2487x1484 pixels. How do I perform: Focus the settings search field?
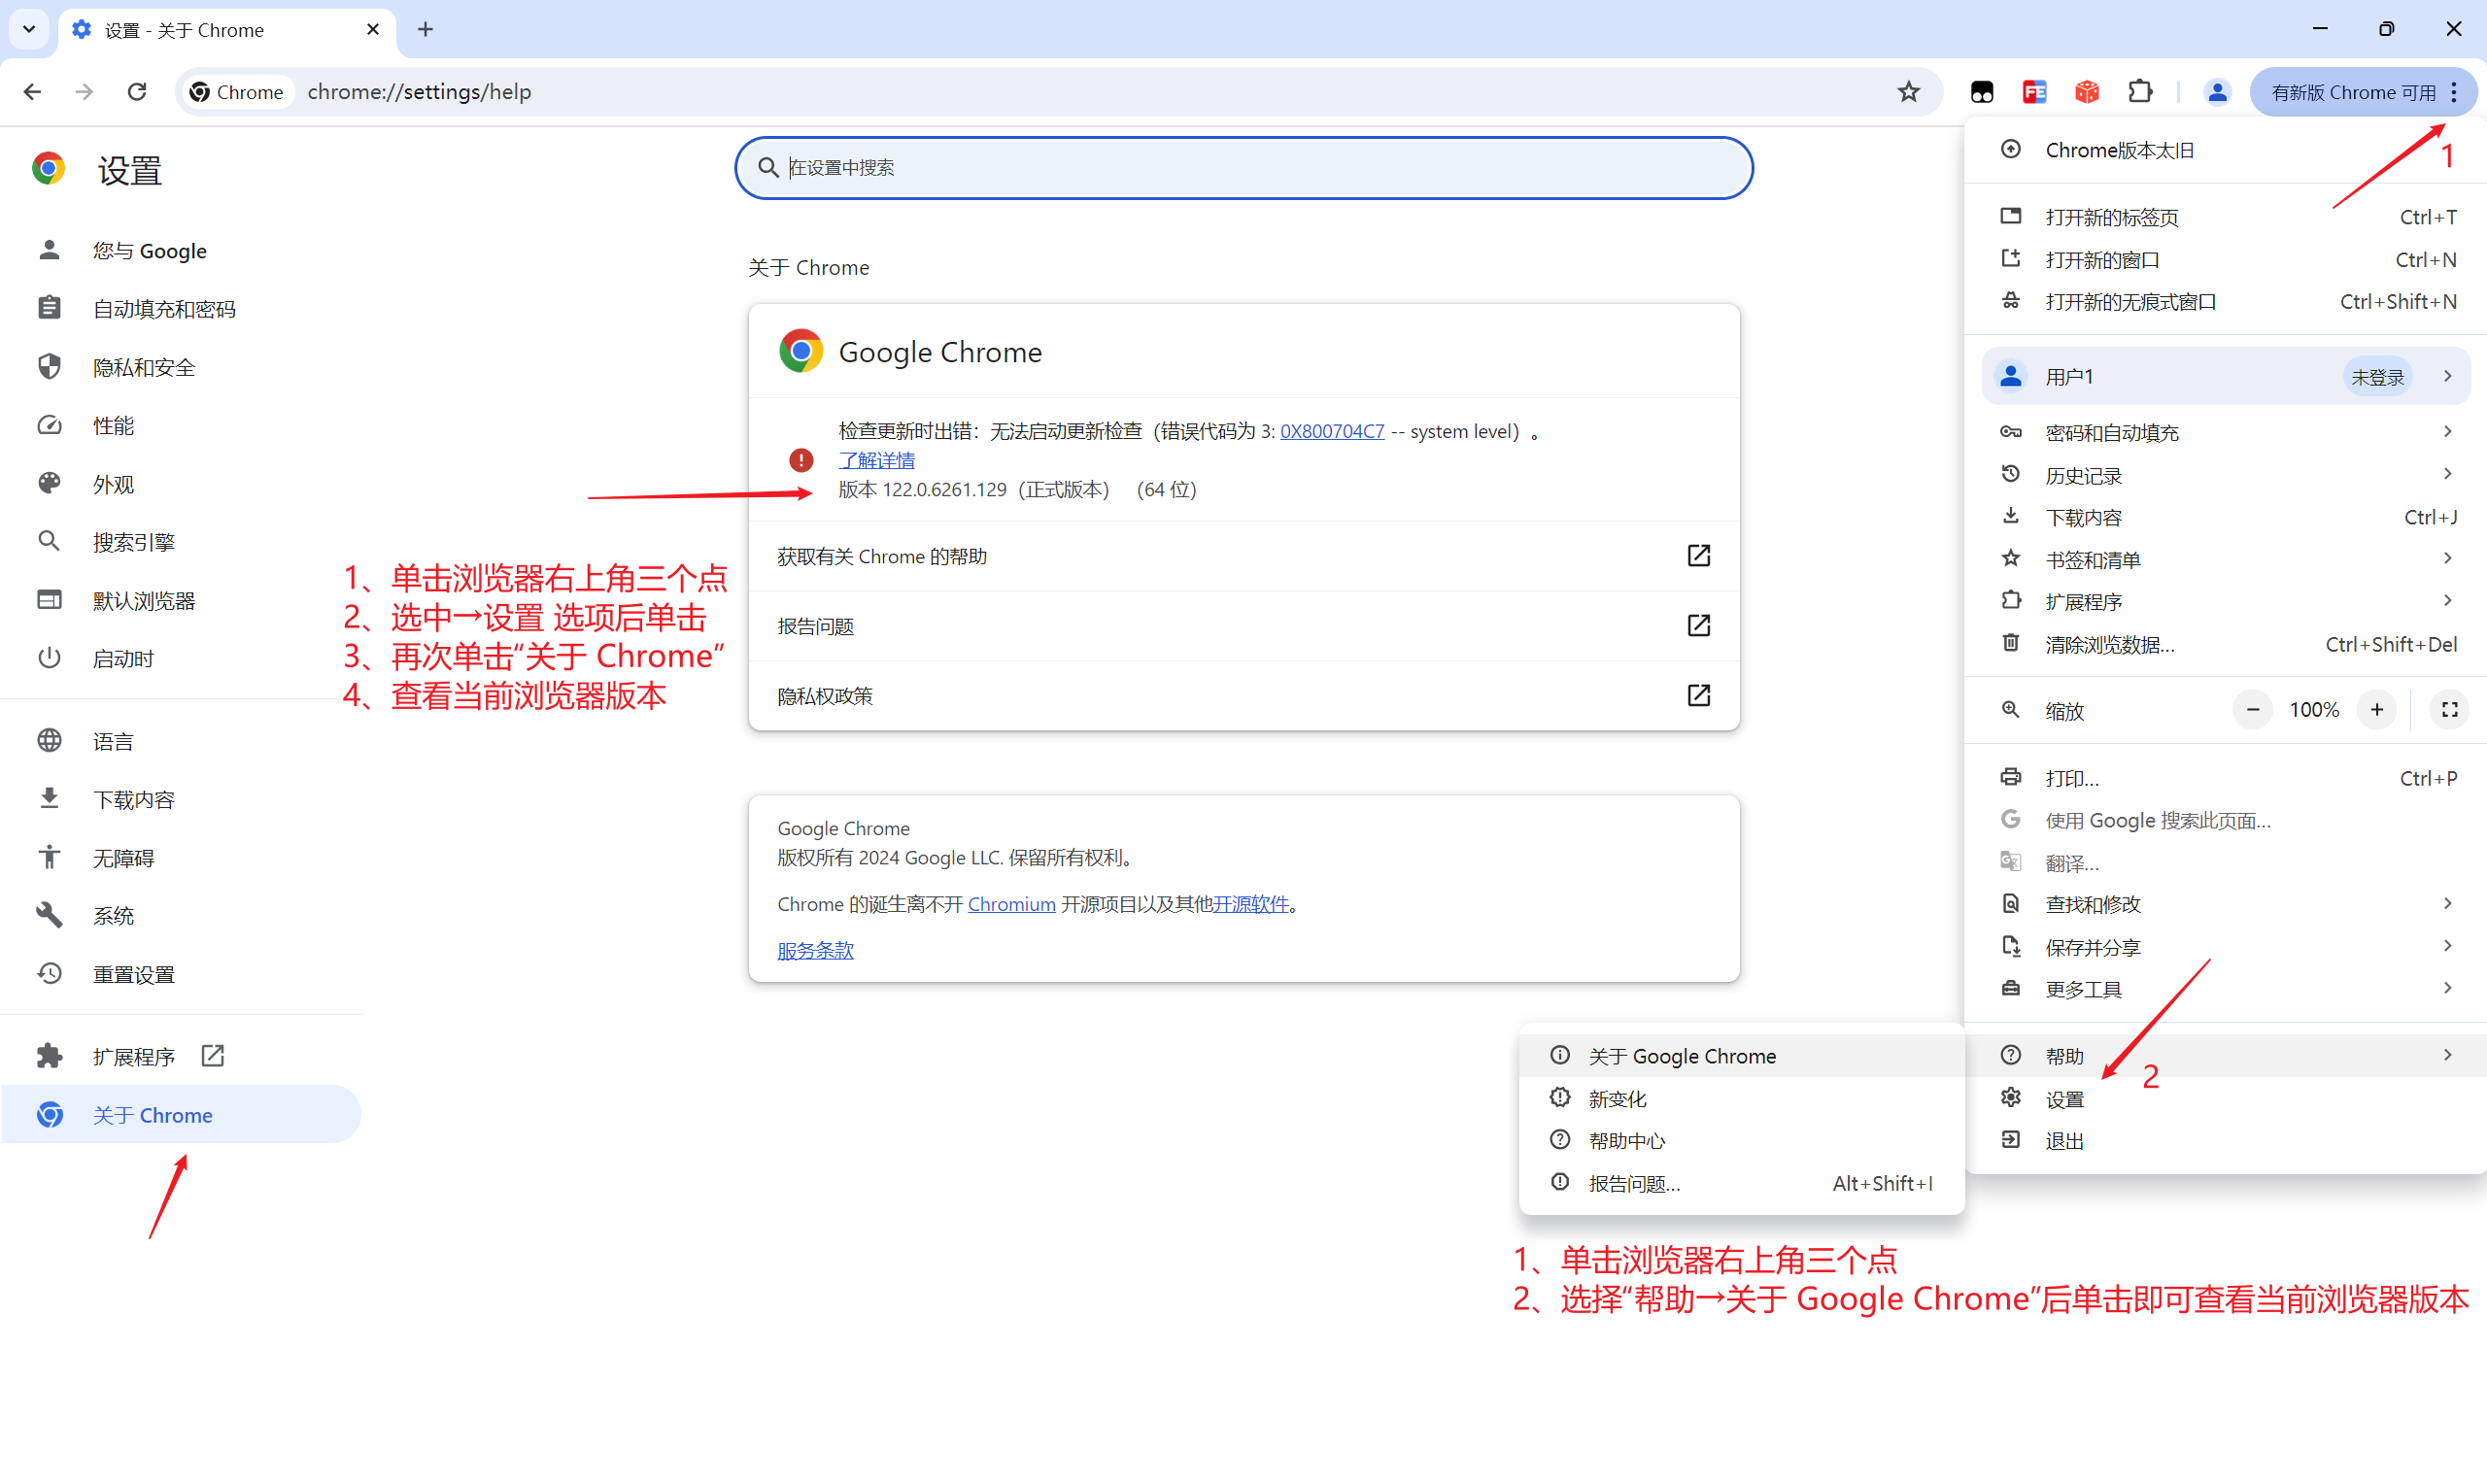click(x=1243, y=167)
